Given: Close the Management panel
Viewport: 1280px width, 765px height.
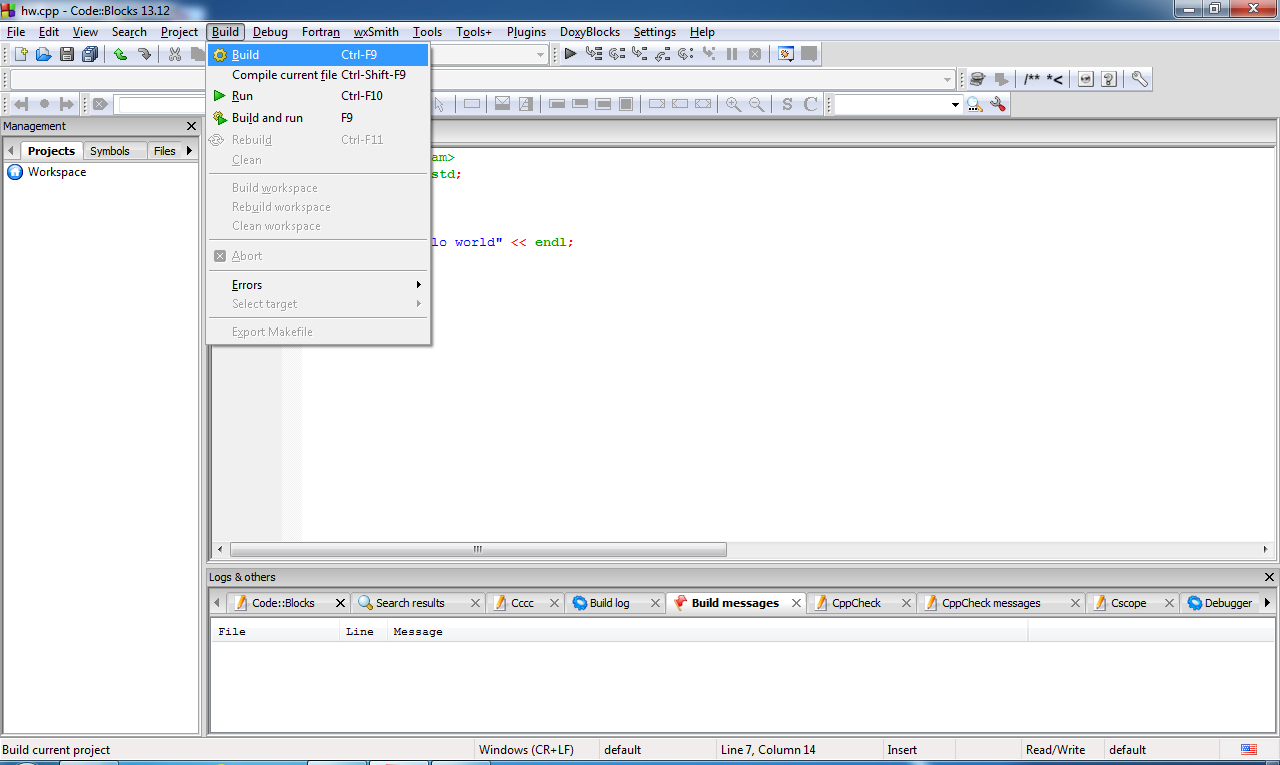Looking at the screenshot, I should point(192,126).
